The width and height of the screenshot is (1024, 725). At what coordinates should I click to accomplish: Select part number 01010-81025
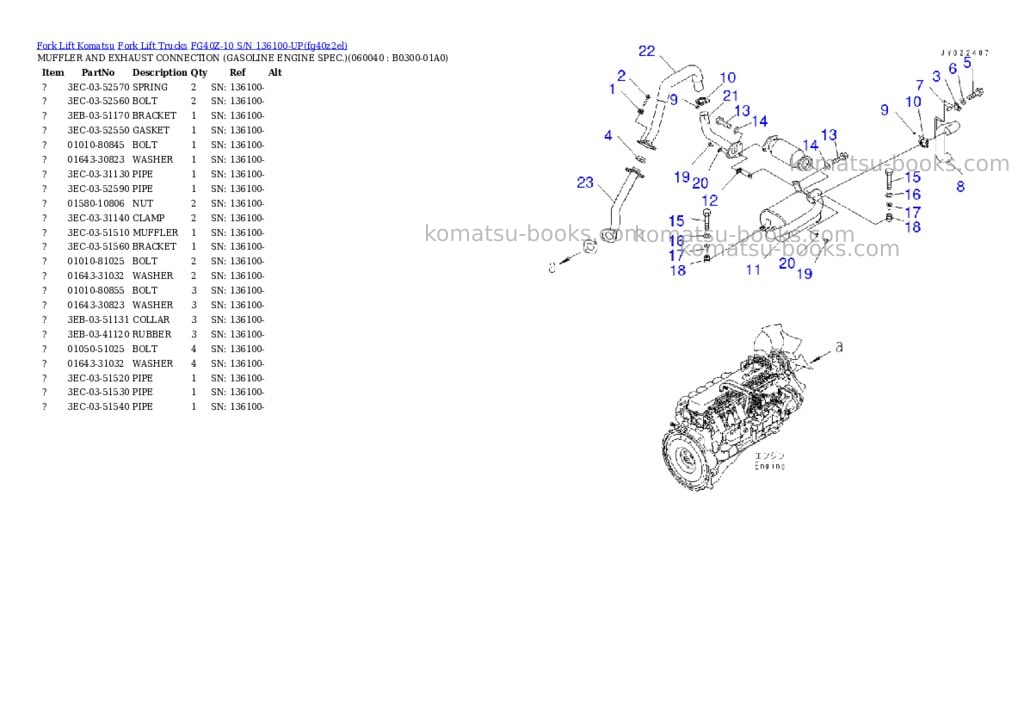click(95, 261)
